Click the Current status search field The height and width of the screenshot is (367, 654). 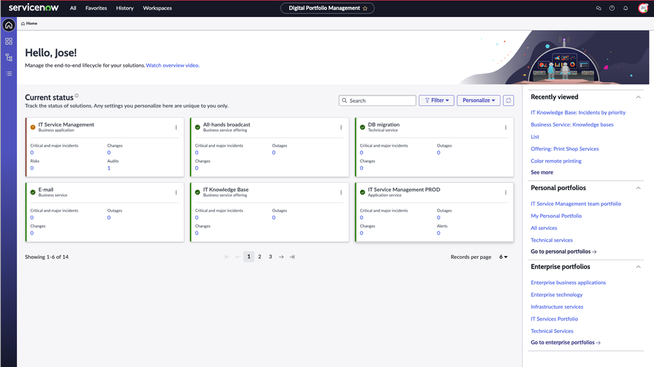[377, 101]
